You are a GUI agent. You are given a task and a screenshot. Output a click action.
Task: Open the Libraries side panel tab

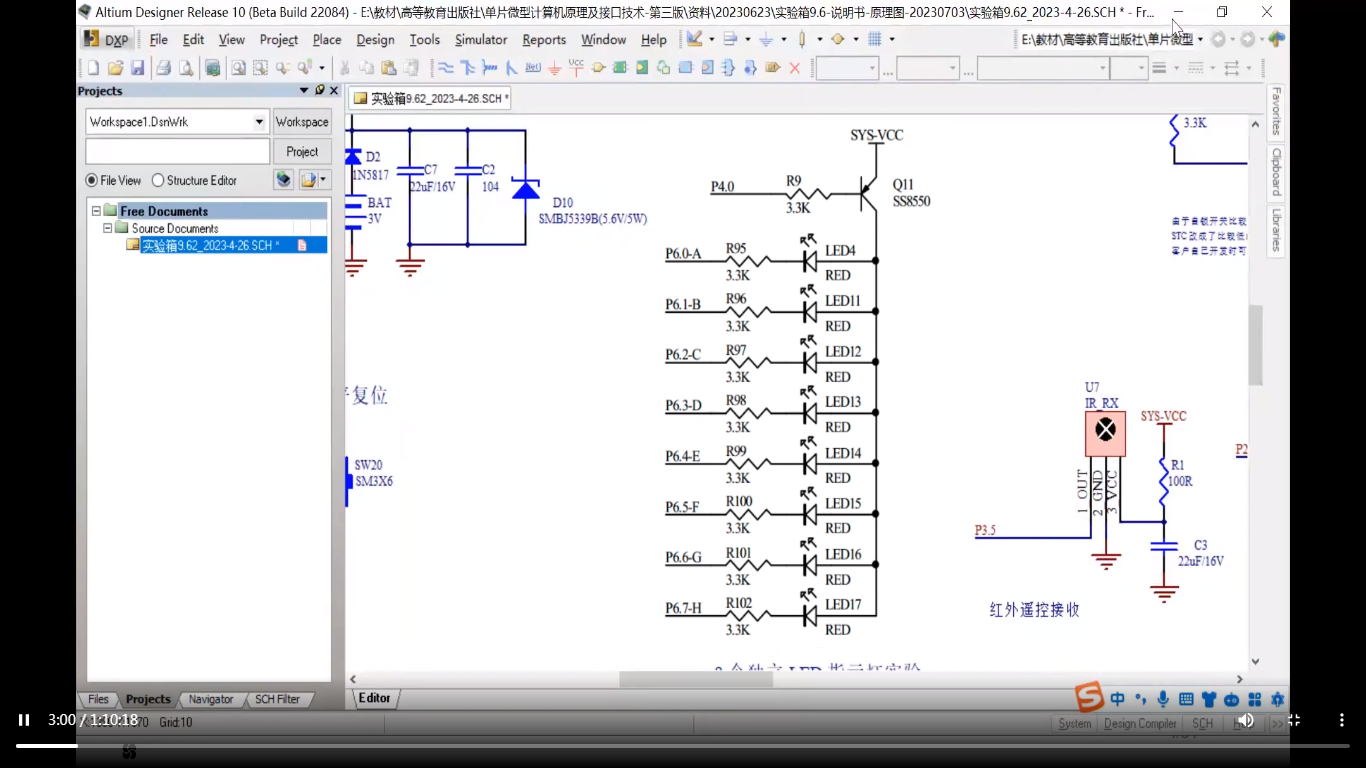(x=1276, y=230)
